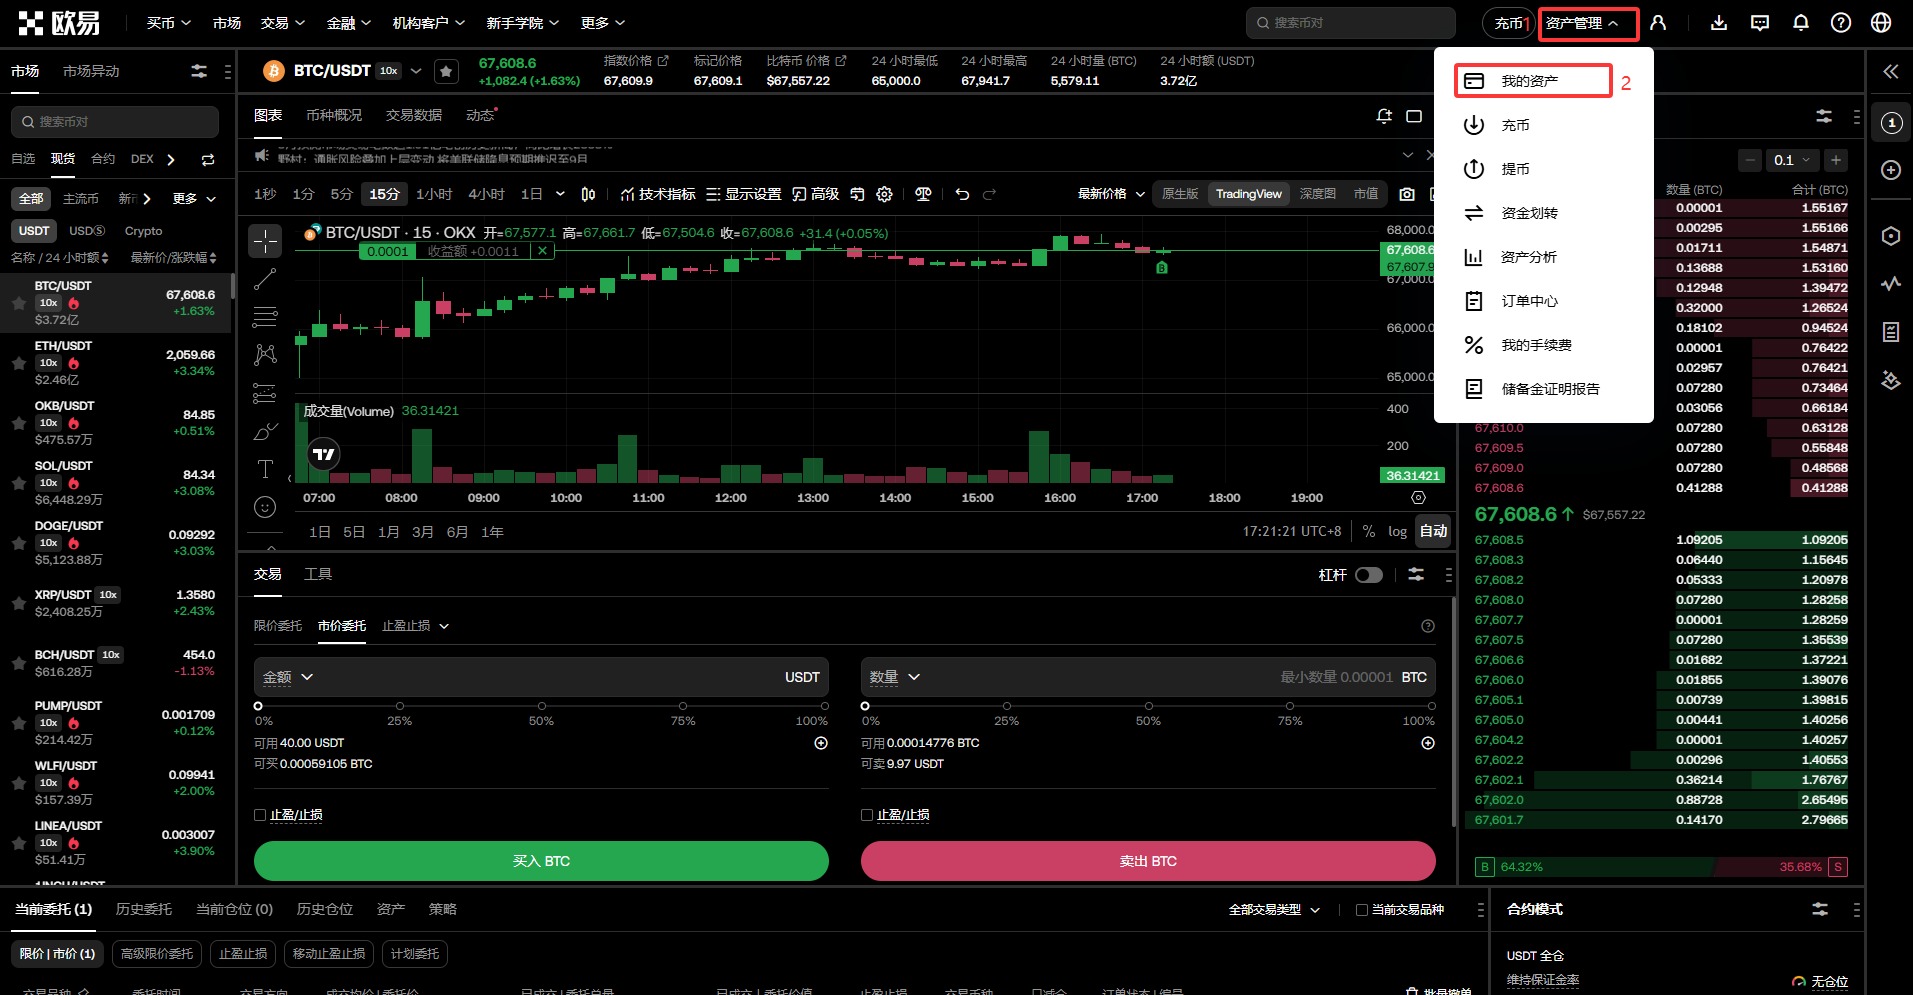This screenshot has height=995, width=1913.
Task: Click the withdraw icon in asset menu
Action: click(1474, 169)
